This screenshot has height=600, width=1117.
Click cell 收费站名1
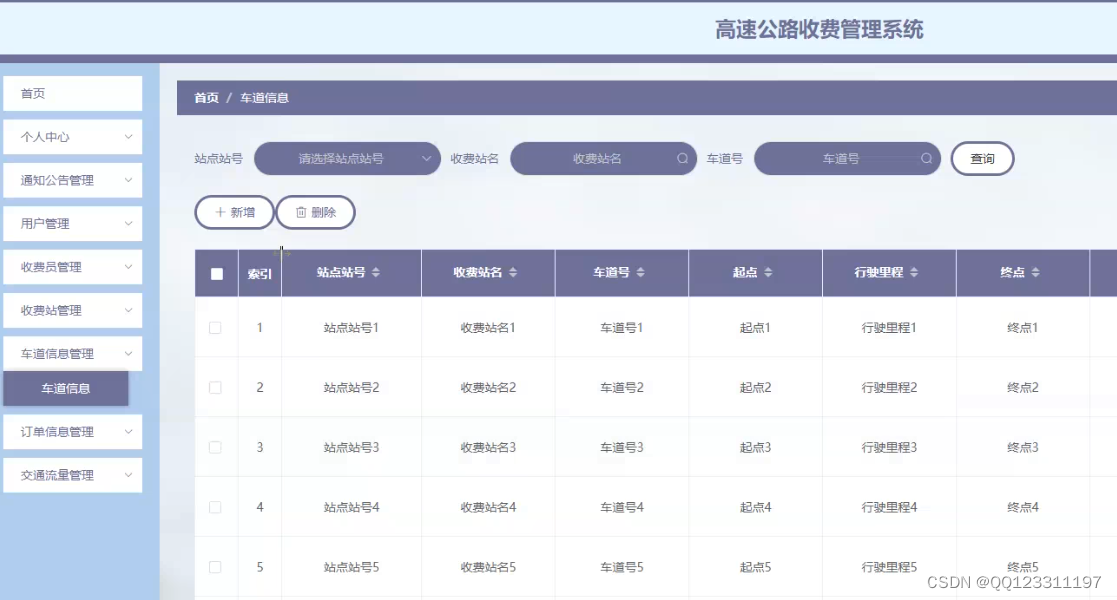click(x=488, y=328)
